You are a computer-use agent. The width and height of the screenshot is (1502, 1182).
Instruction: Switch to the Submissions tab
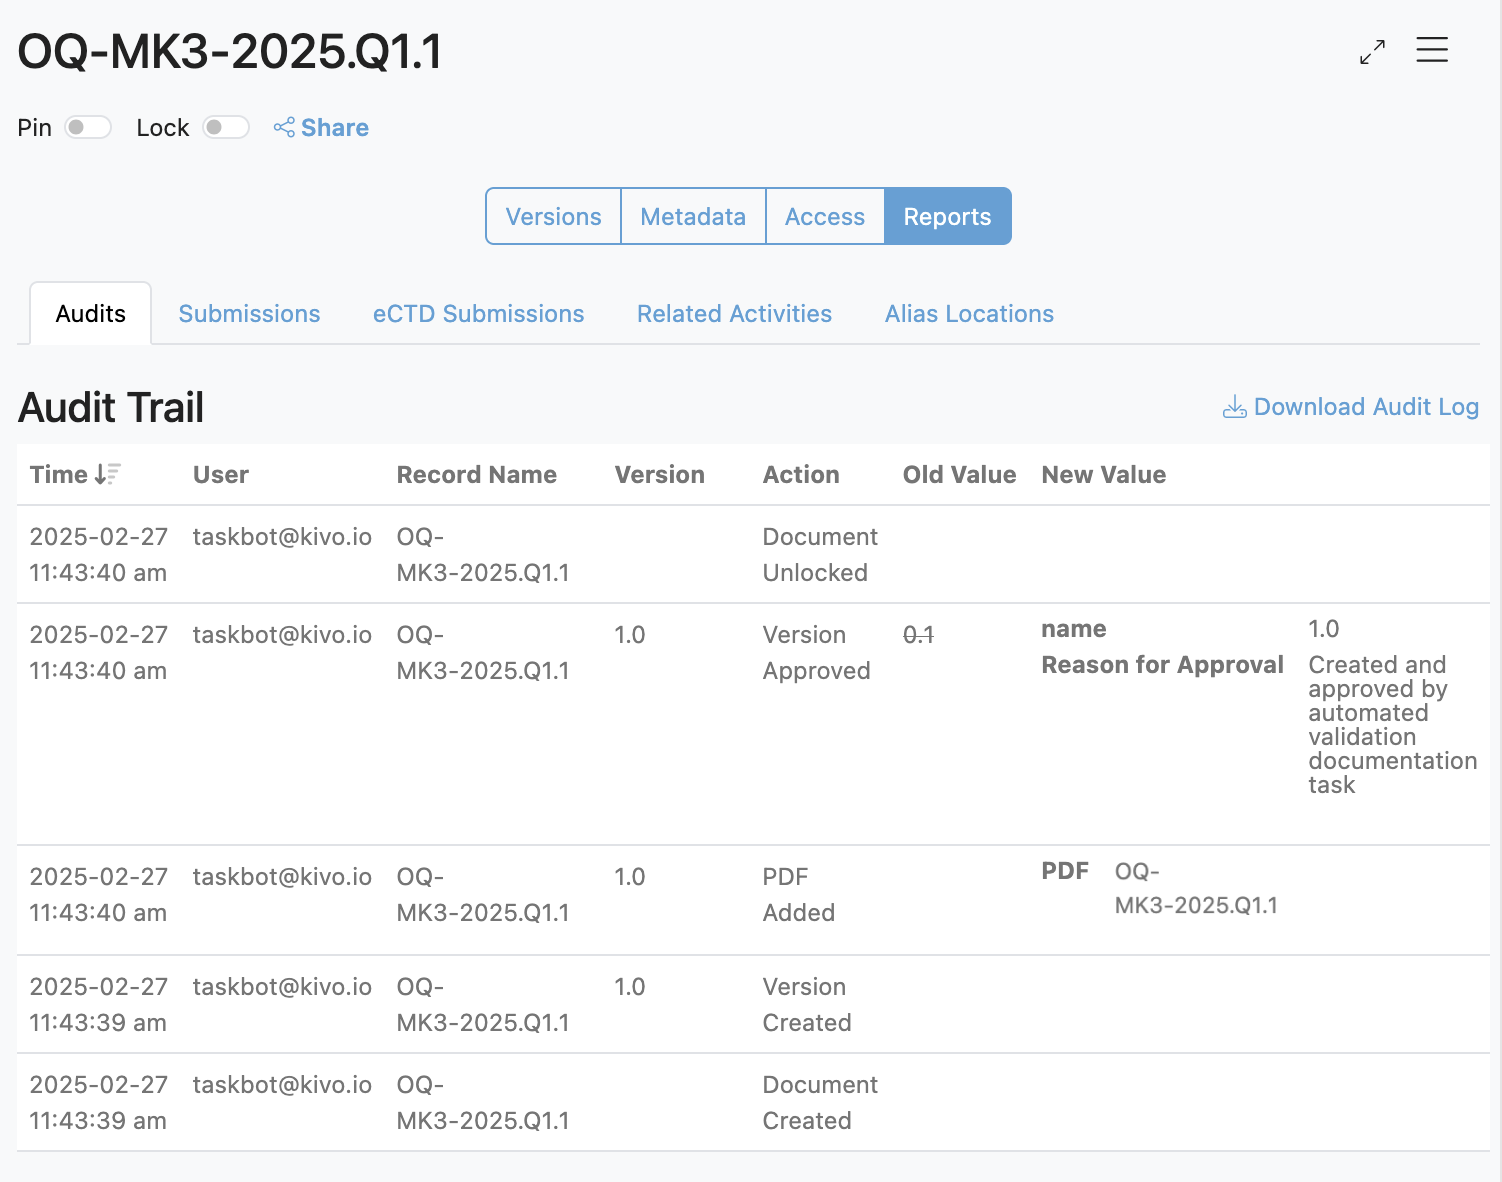pos(249,313)
